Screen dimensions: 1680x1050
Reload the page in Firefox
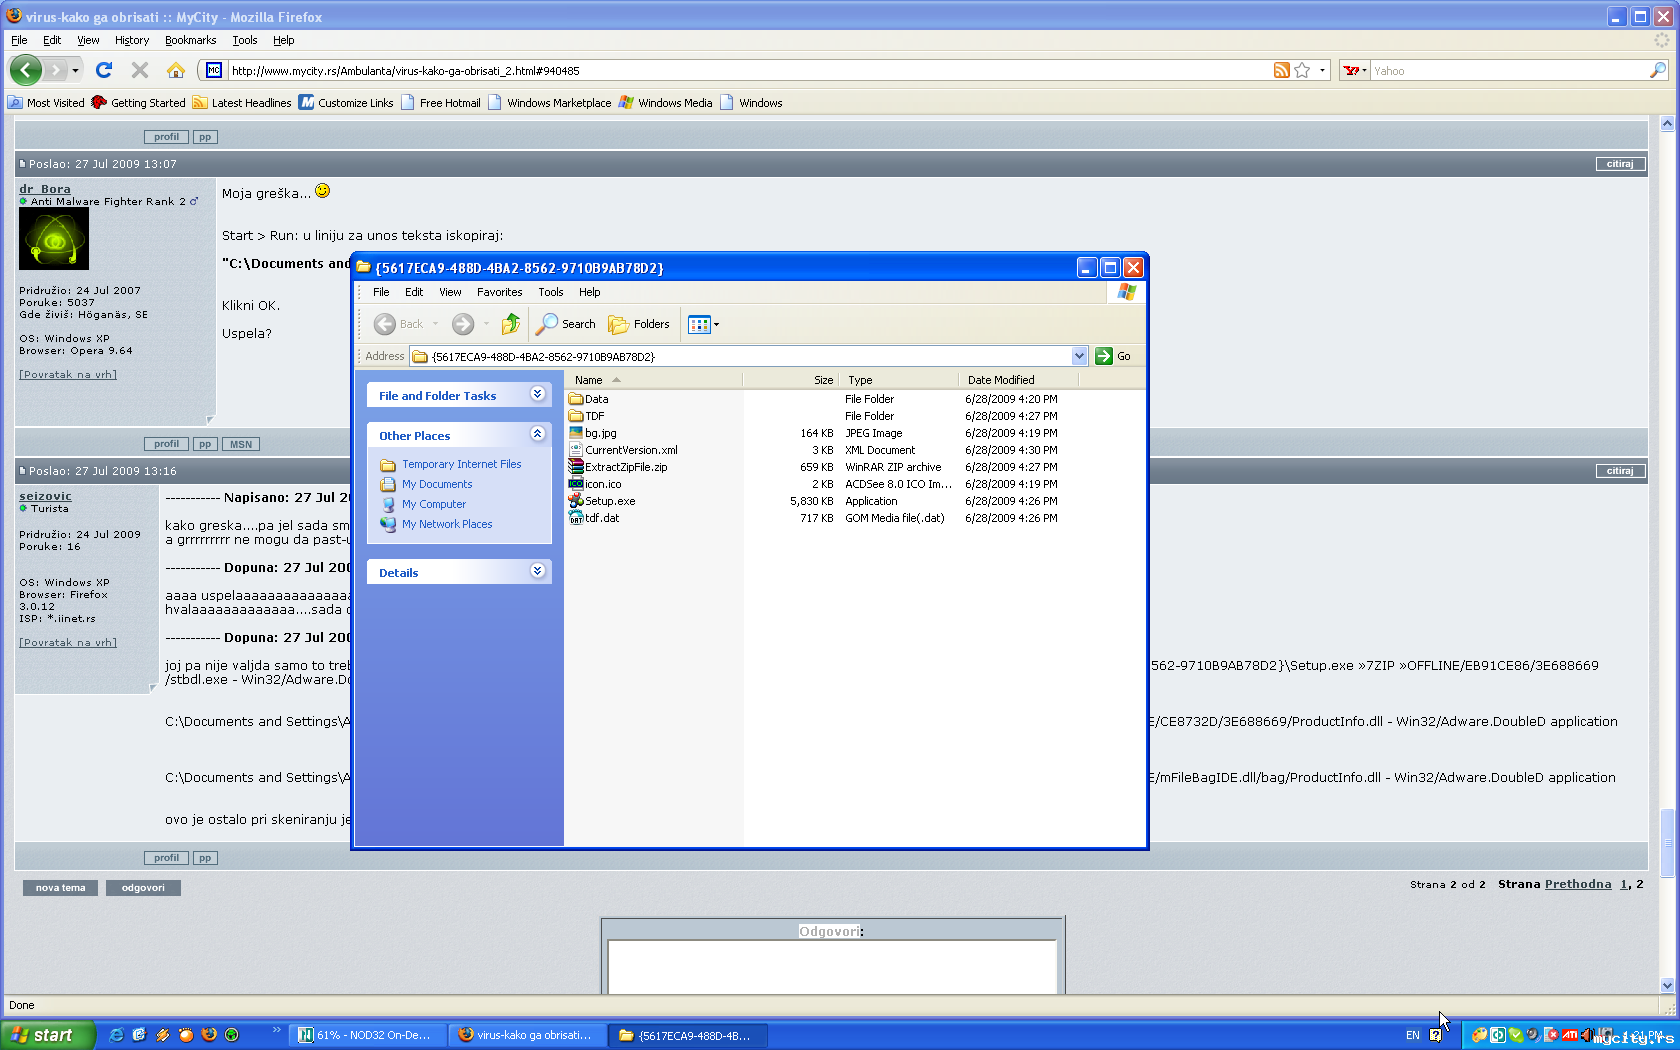coord(103,70)
